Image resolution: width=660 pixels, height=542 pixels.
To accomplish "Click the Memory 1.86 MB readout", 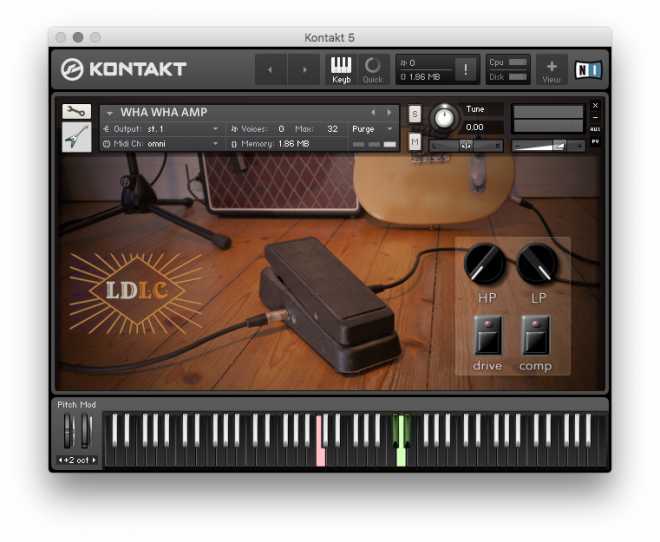I will click(x=270, y=144).
